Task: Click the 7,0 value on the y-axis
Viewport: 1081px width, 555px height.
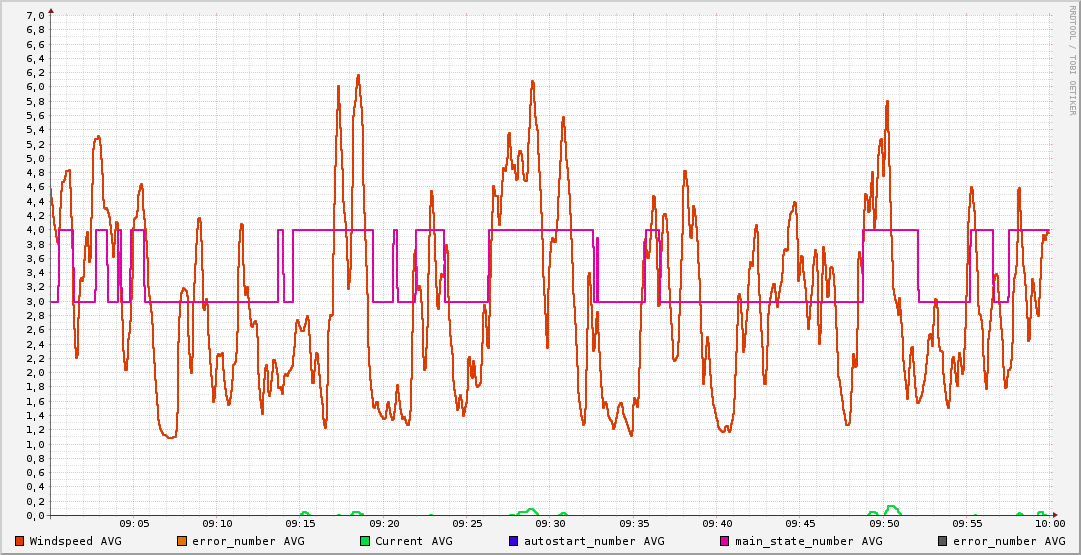Action: (34, 15)
